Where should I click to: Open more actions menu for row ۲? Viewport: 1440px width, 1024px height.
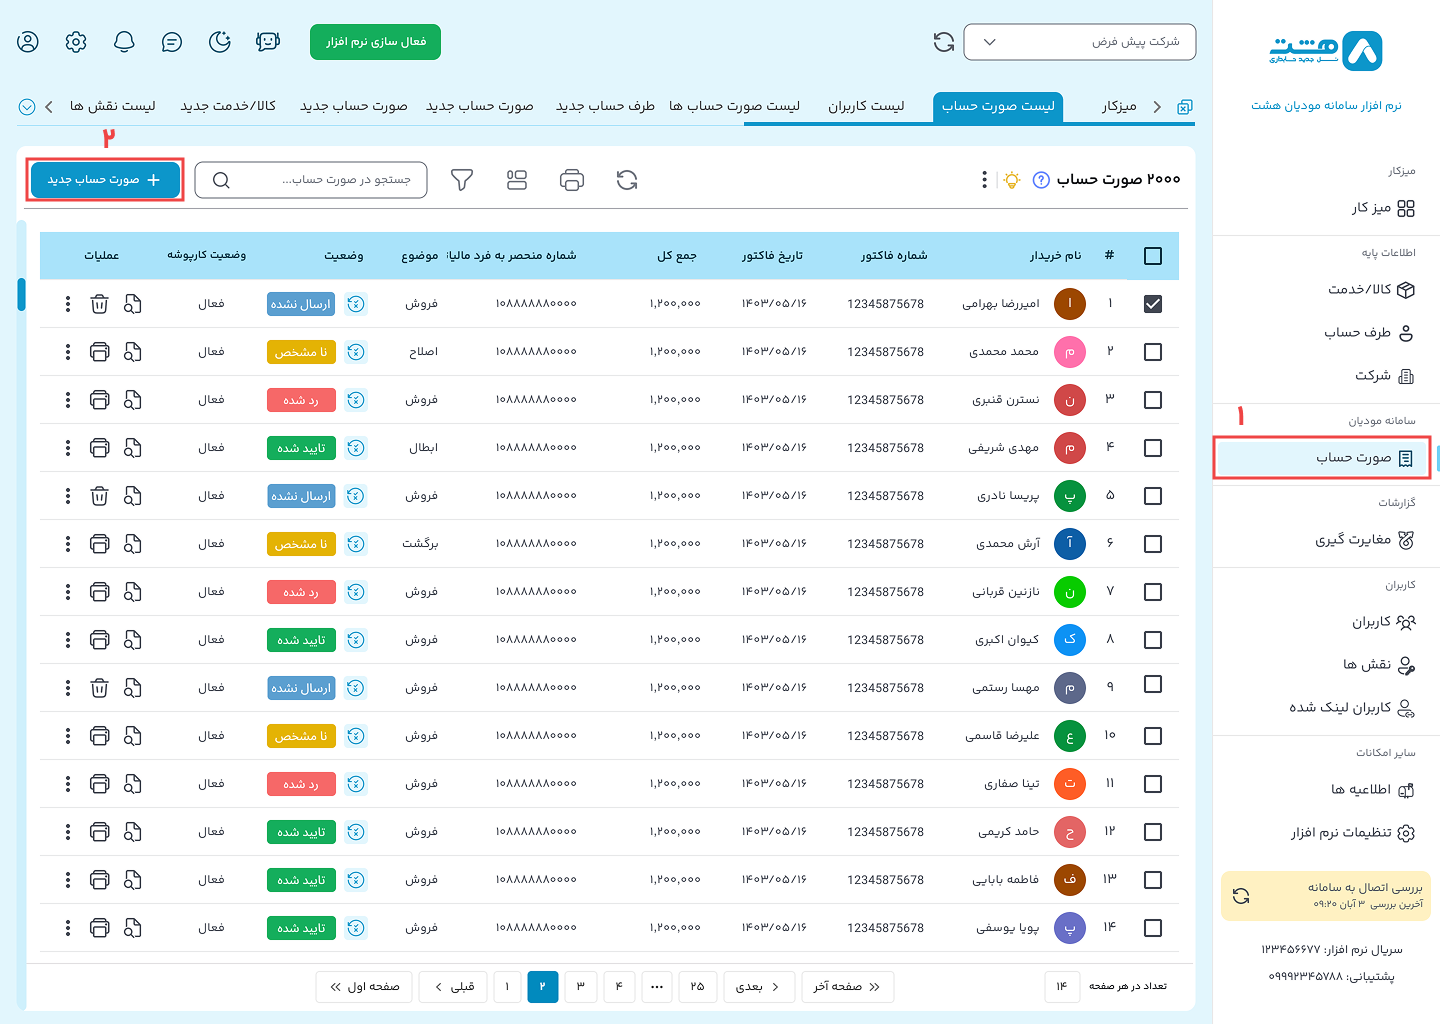(x=68, y=352)
